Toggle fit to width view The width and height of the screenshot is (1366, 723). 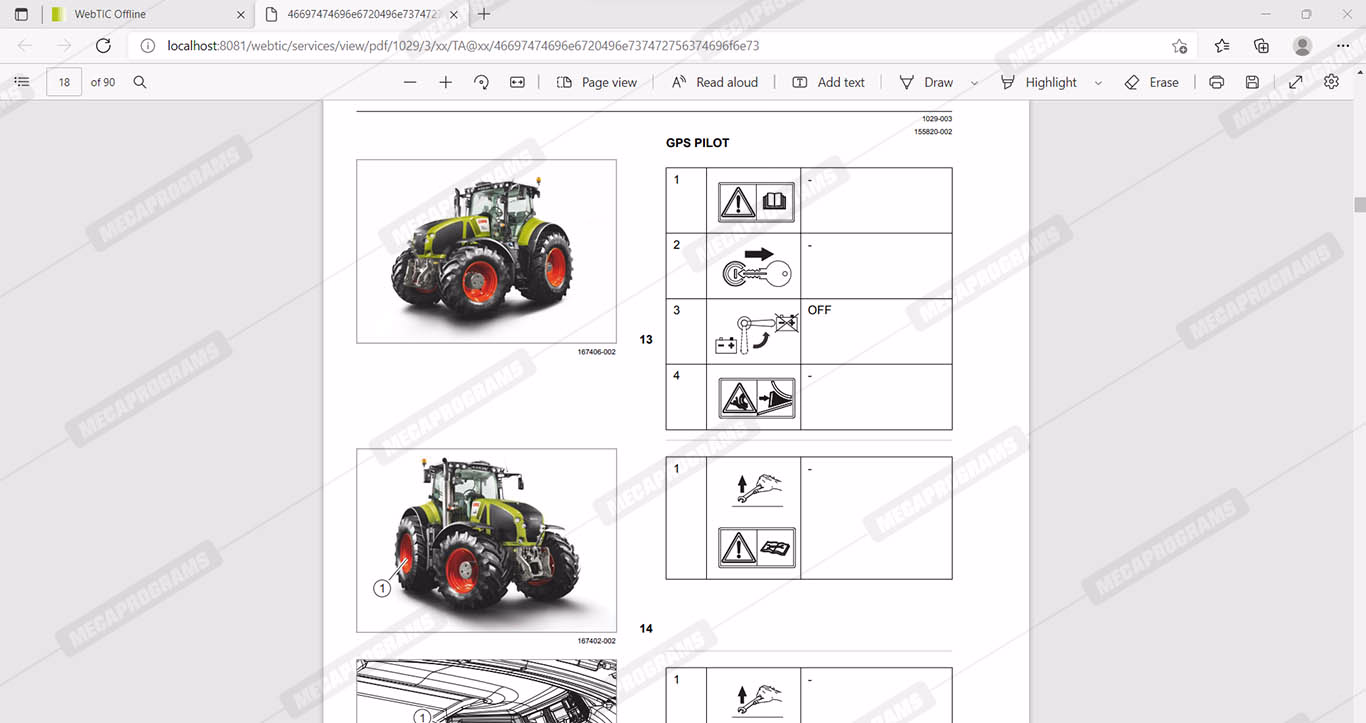pyautogui.click(x=517, y=82)
